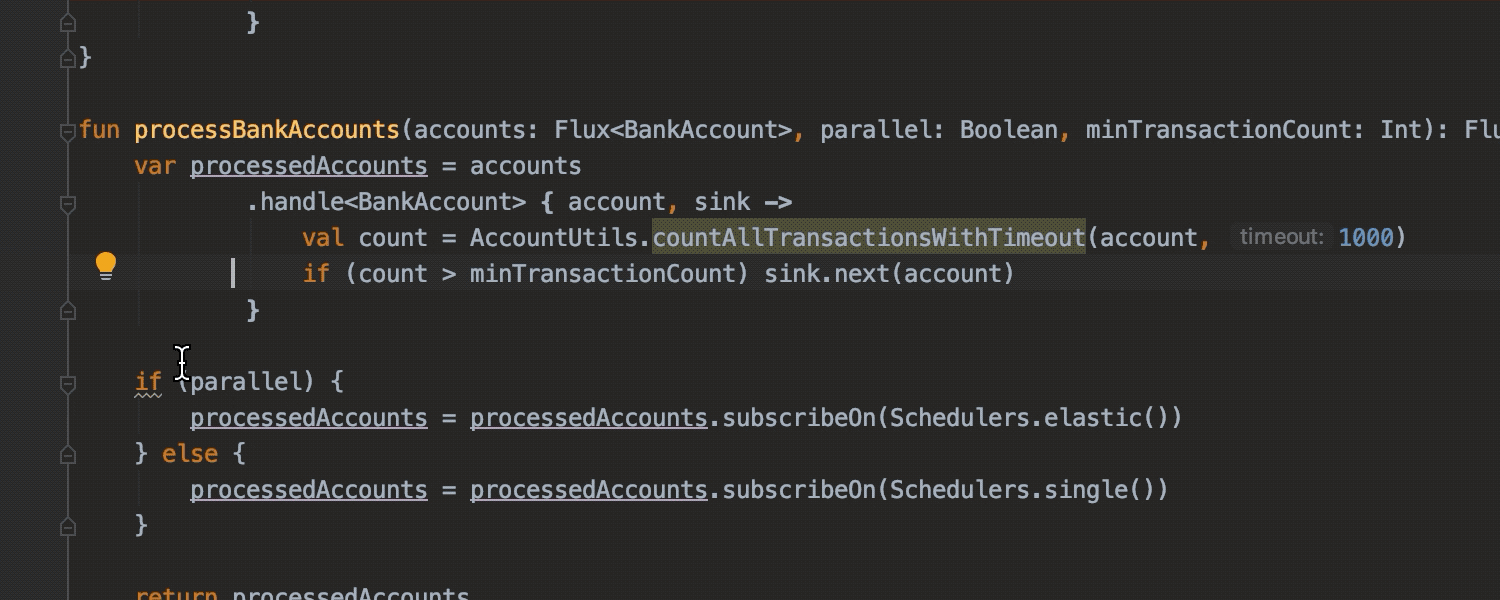The image size is (1500, 600).
Task: Place cursor on processBankAccounts function name
Action: point(267,130)
